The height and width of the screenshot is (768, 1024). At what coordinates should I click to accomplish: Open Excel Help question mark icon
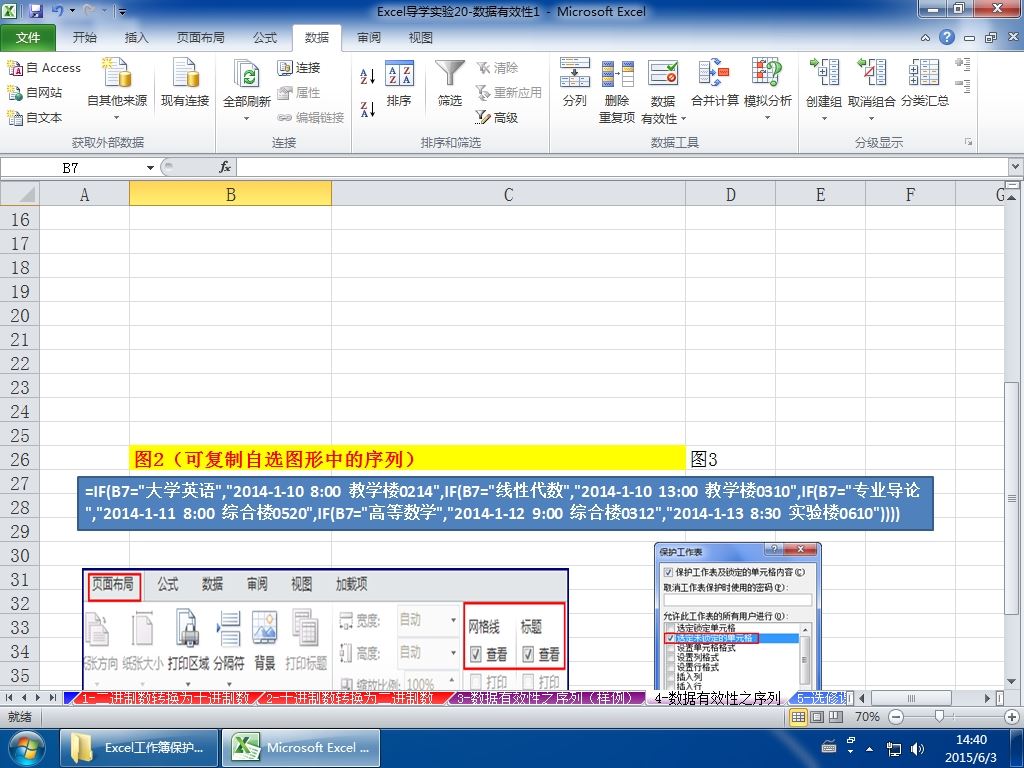(x=947, y=37)
